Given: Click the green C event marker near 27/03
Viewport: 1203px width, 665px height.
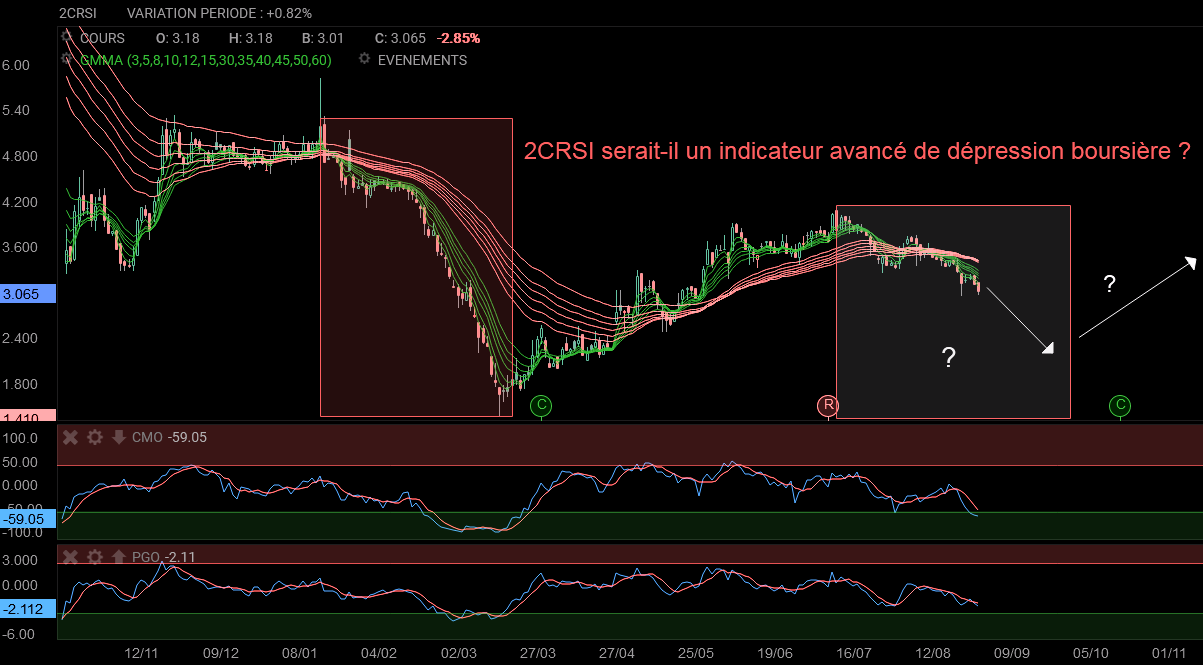Looking at the screenshot, I should pos(541,405).
